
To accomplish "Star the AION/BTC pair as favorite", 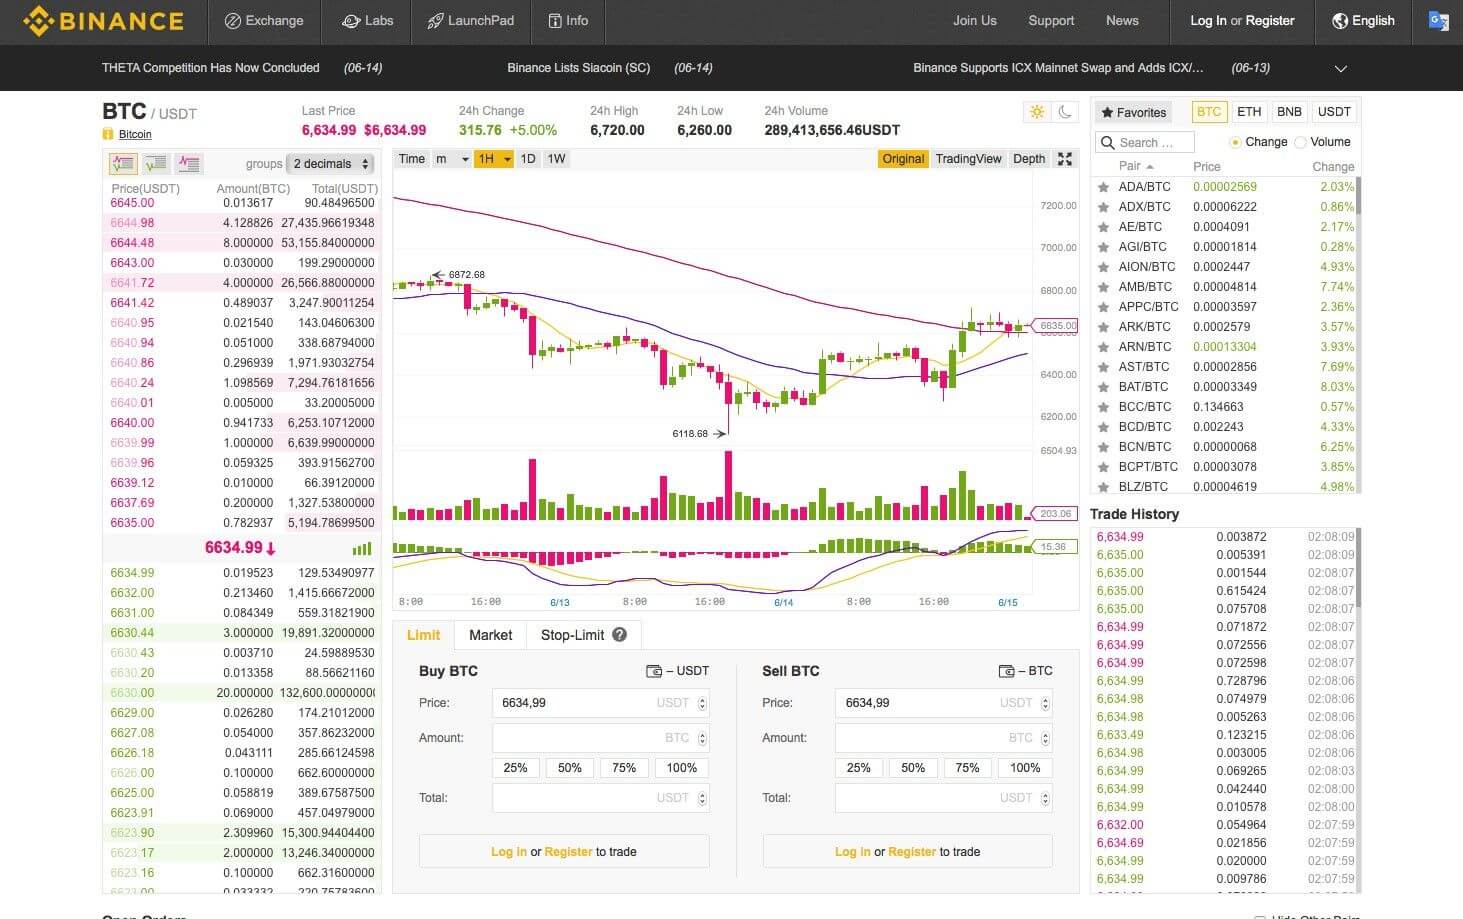I will 1103,267.
